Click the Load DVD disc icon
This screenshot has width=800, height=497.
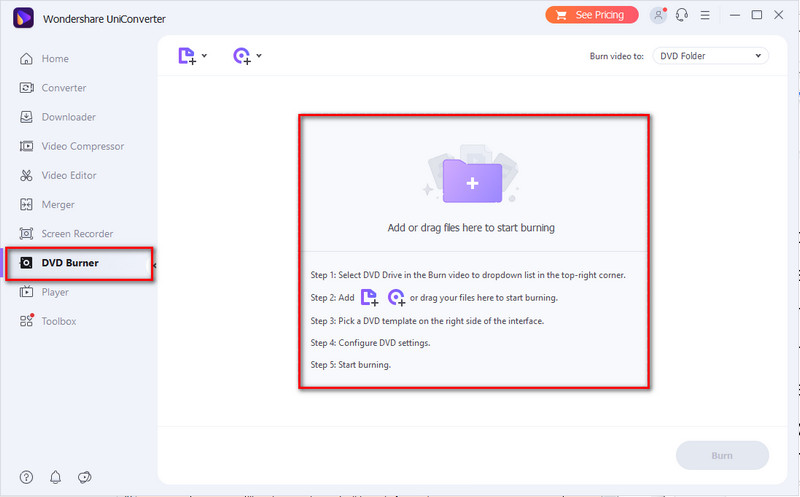(241, 57)
